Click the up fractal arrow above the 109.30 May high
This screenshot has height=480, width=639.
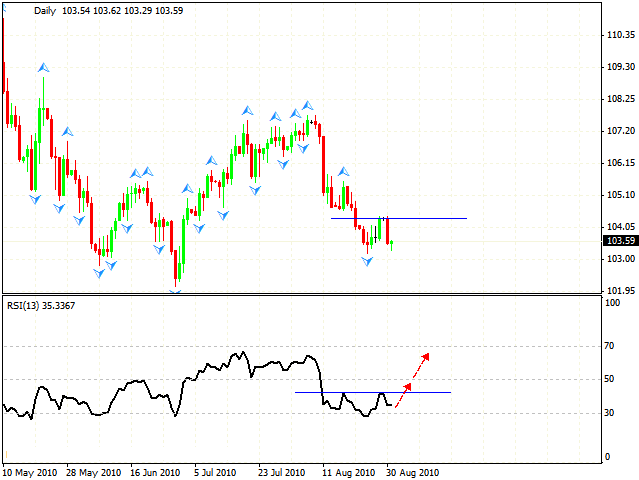(x=44, y=68)
